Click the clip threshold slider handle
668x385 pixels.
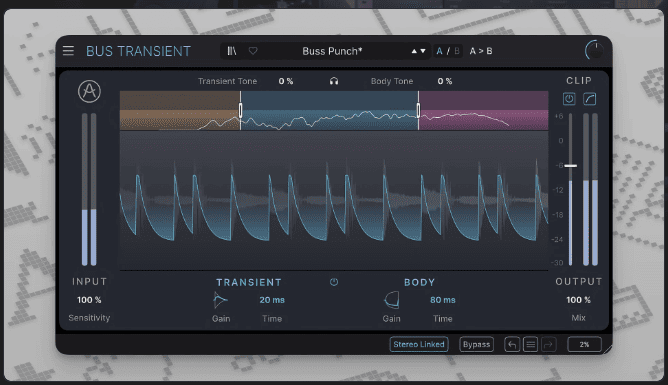[571, 166]
